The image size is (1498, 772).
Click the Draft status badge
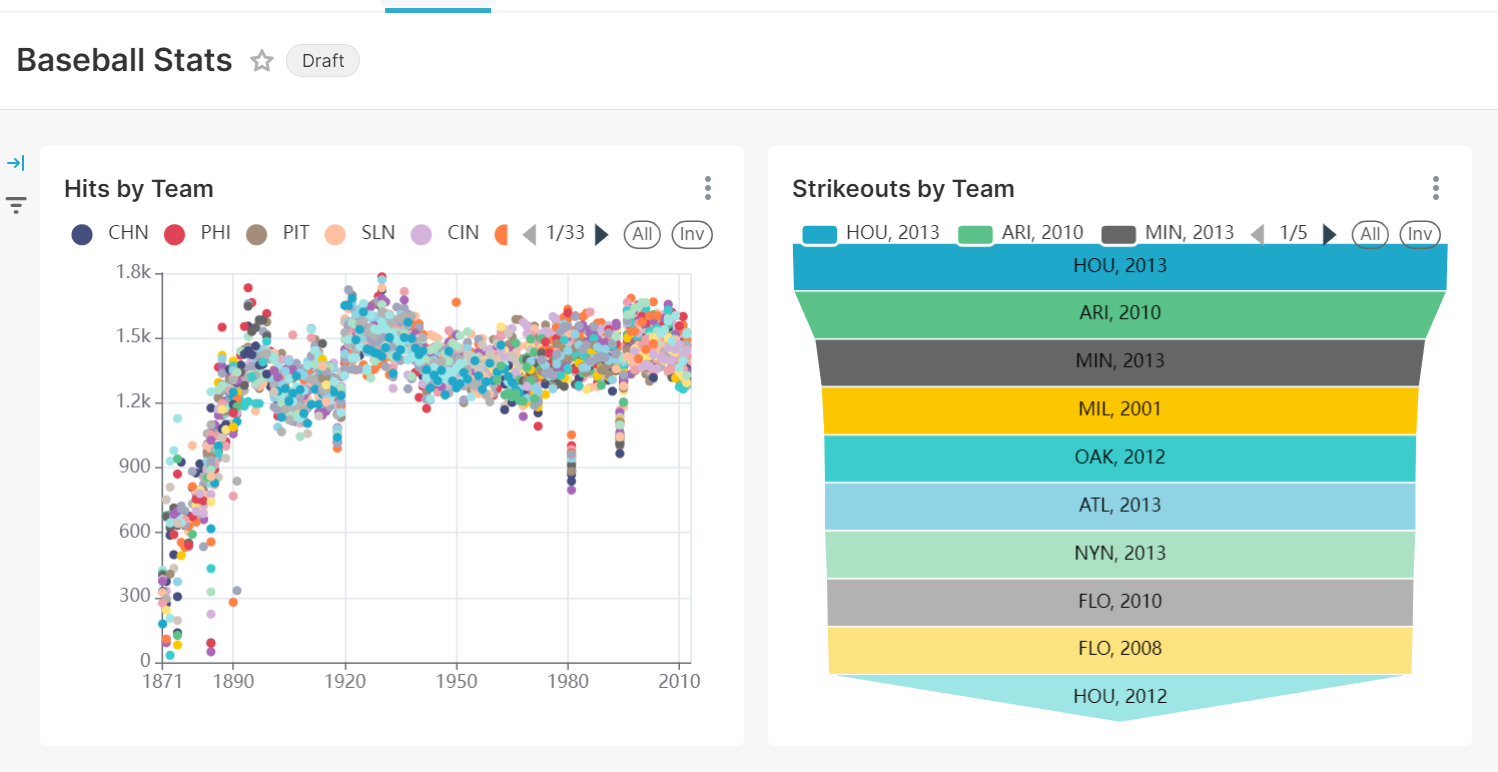[322, 61]
